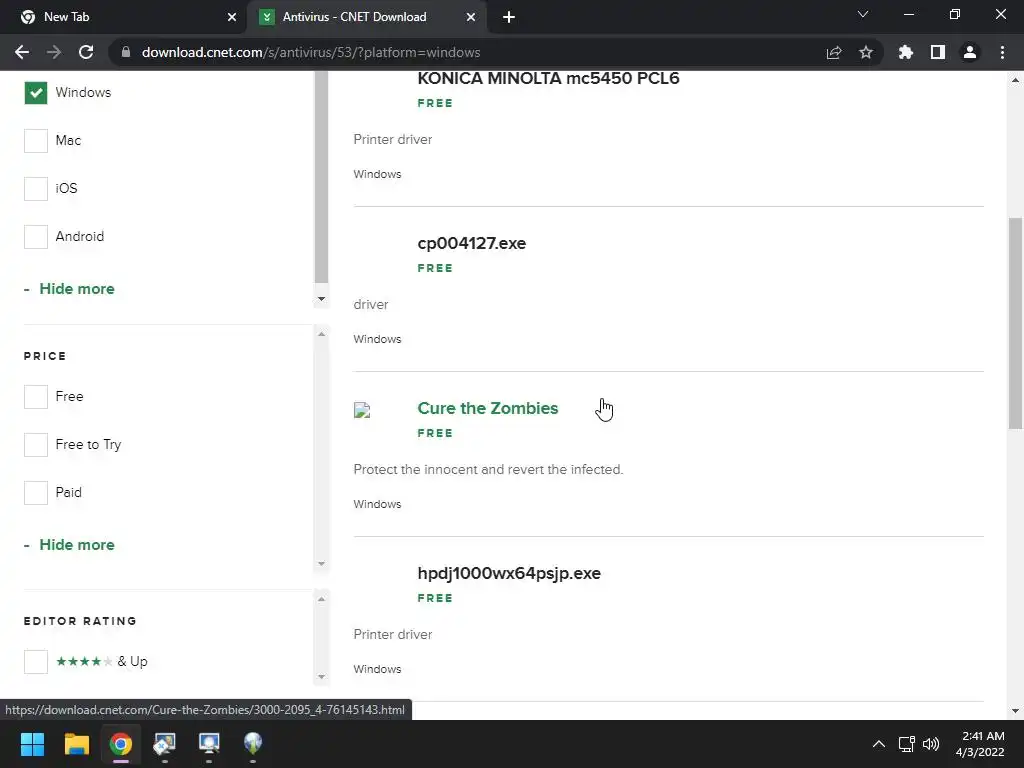Open the Chrome three-dot menu
Screen dimensions: 1024x768
(1002, 52)
